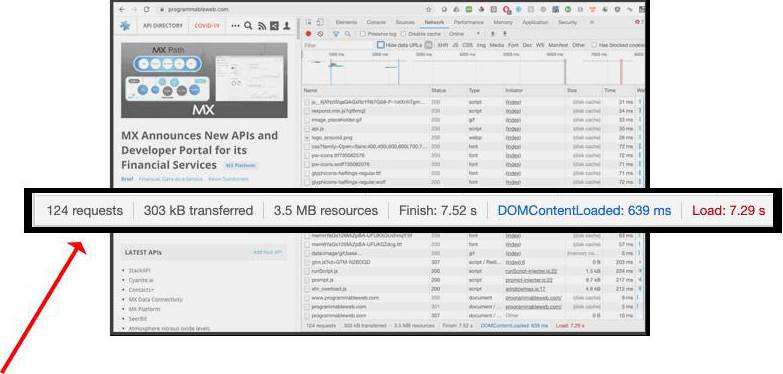Open the Application tab
Screen dimensions: 783x374
[x=535, y=22]
